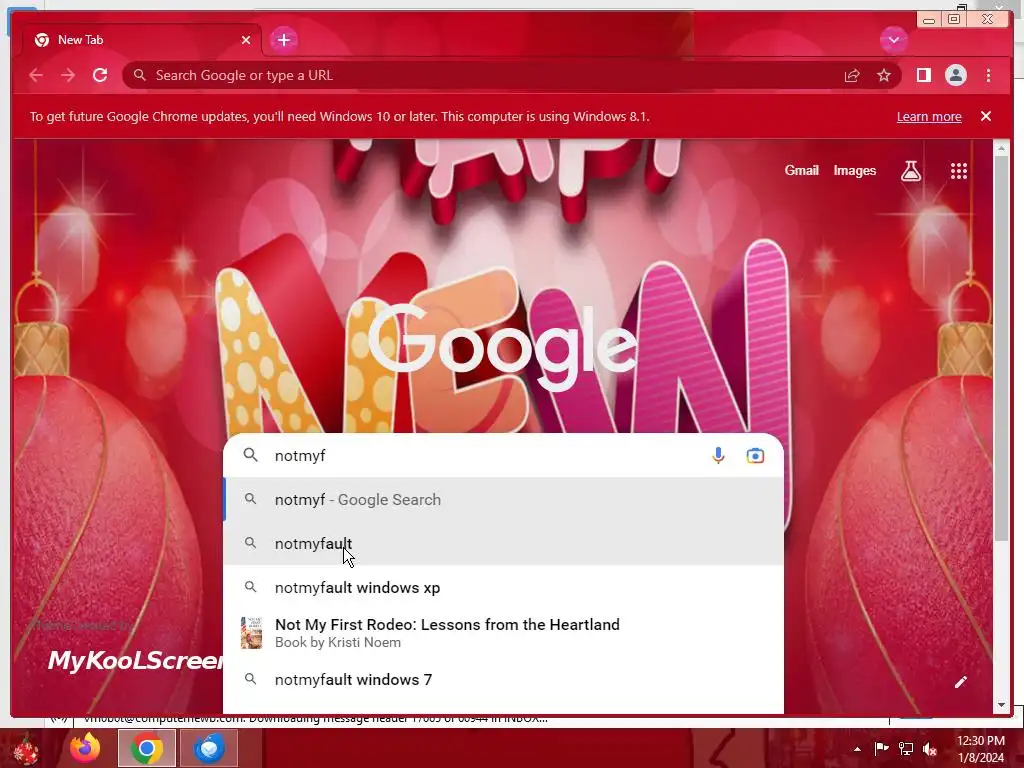The width and height of the screenshot is (1024, 768).
Task: Open network tray icon
Action: click(x=906, y=748)
